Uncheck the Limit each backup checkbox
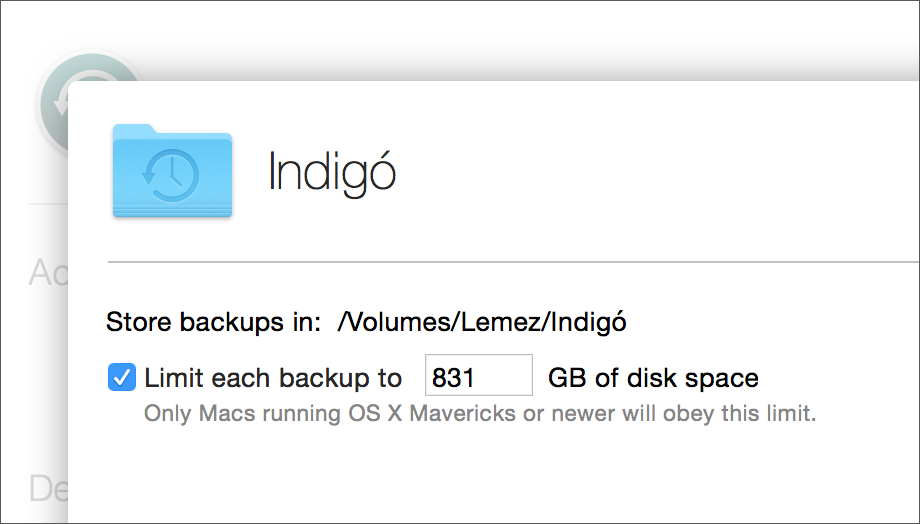The image size is (920, 524). pos(122,377)
